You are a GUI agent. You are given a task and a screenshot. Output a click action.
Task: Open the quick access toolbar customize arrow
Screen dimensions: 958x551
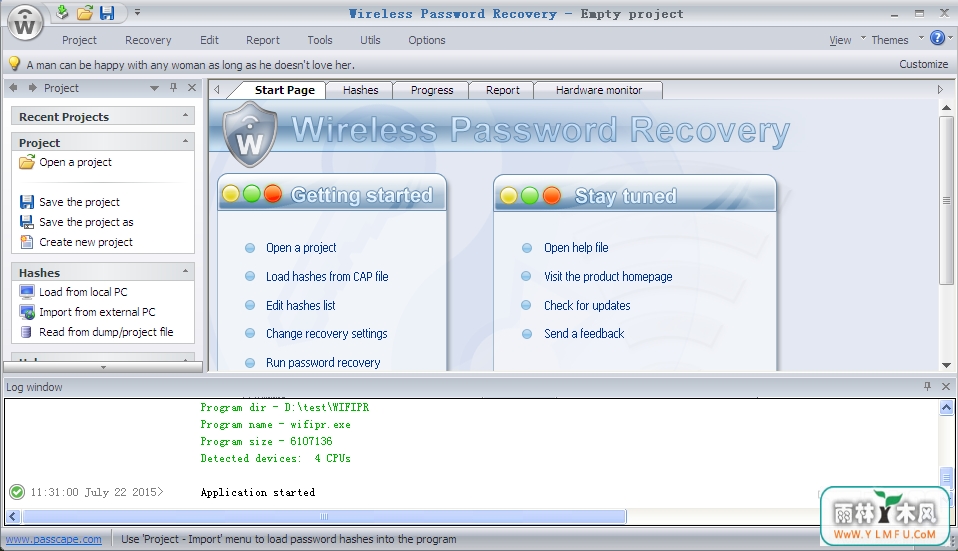tap(137, 12)
